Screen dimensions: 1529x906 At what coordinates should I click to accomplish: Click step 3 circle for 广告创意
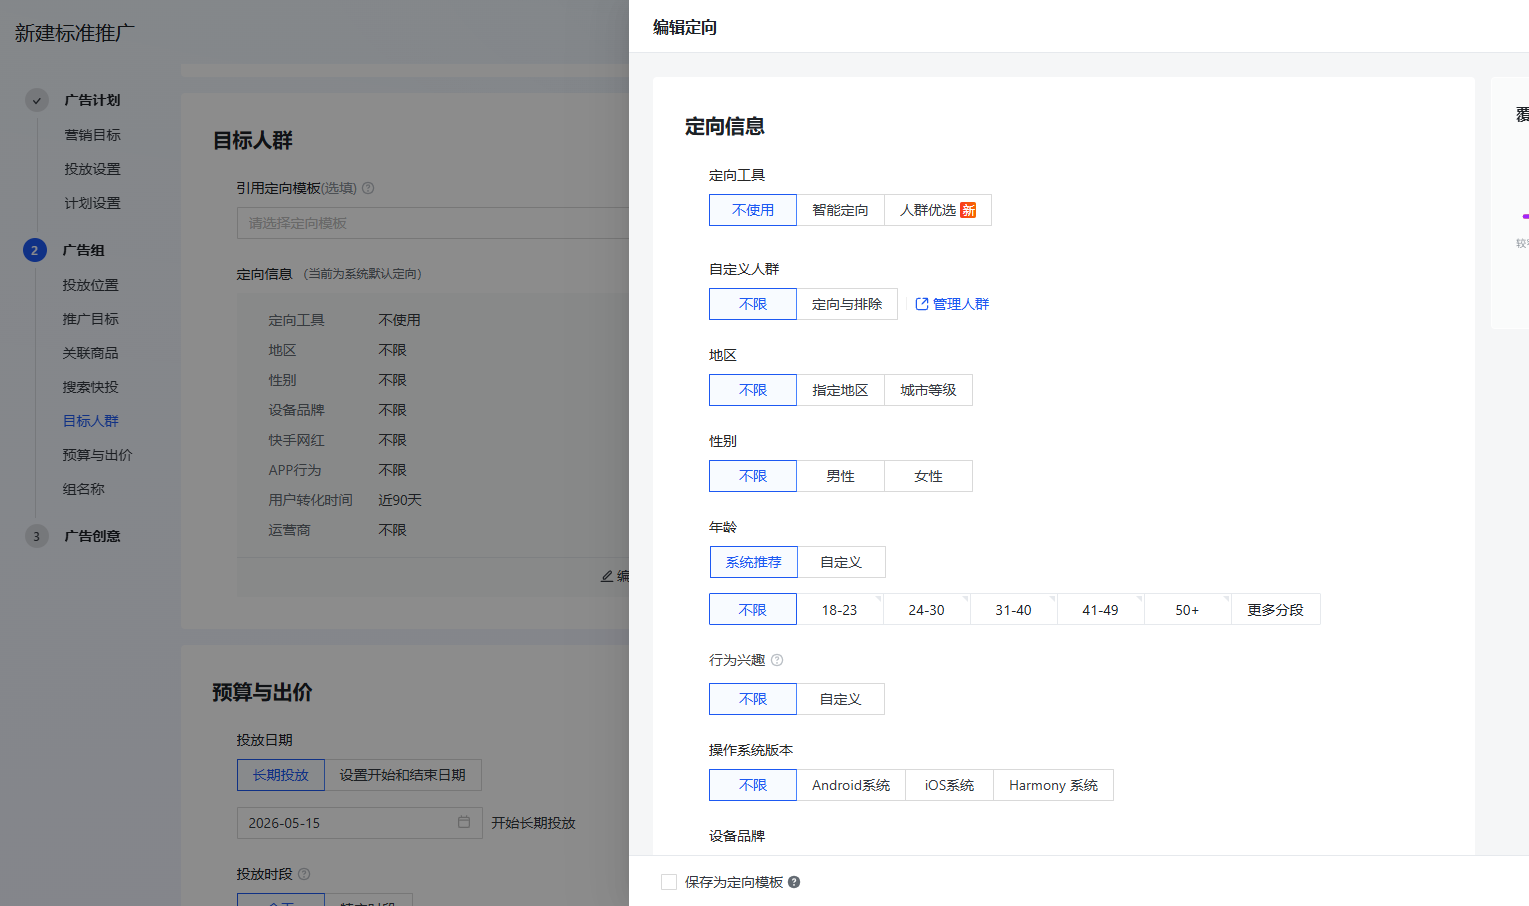[37, 536]
